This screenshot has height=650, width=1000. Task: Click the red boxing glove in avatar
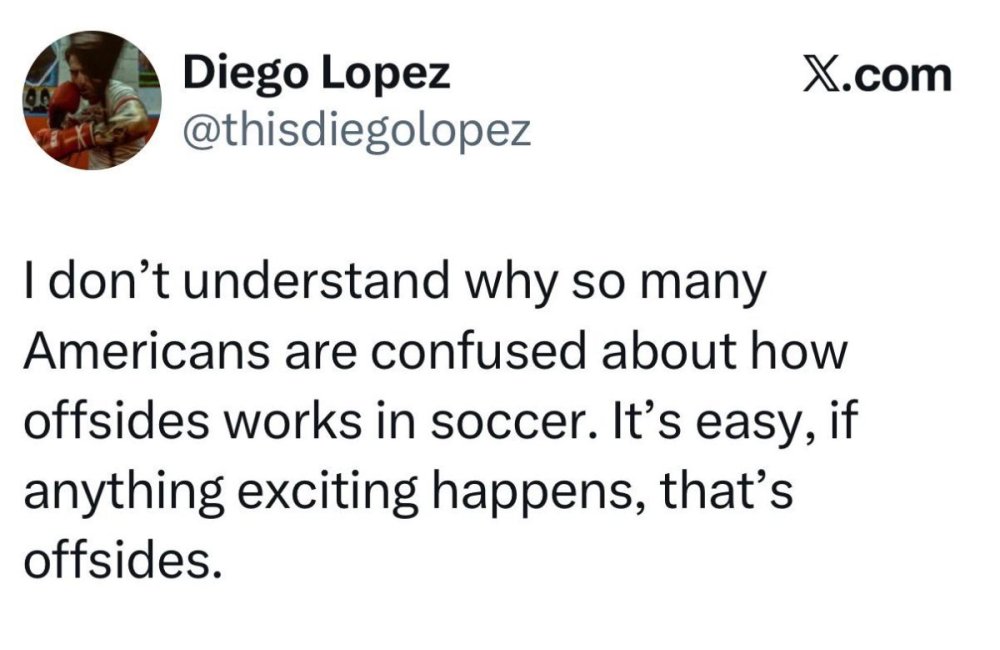click(x=64, y=101)
